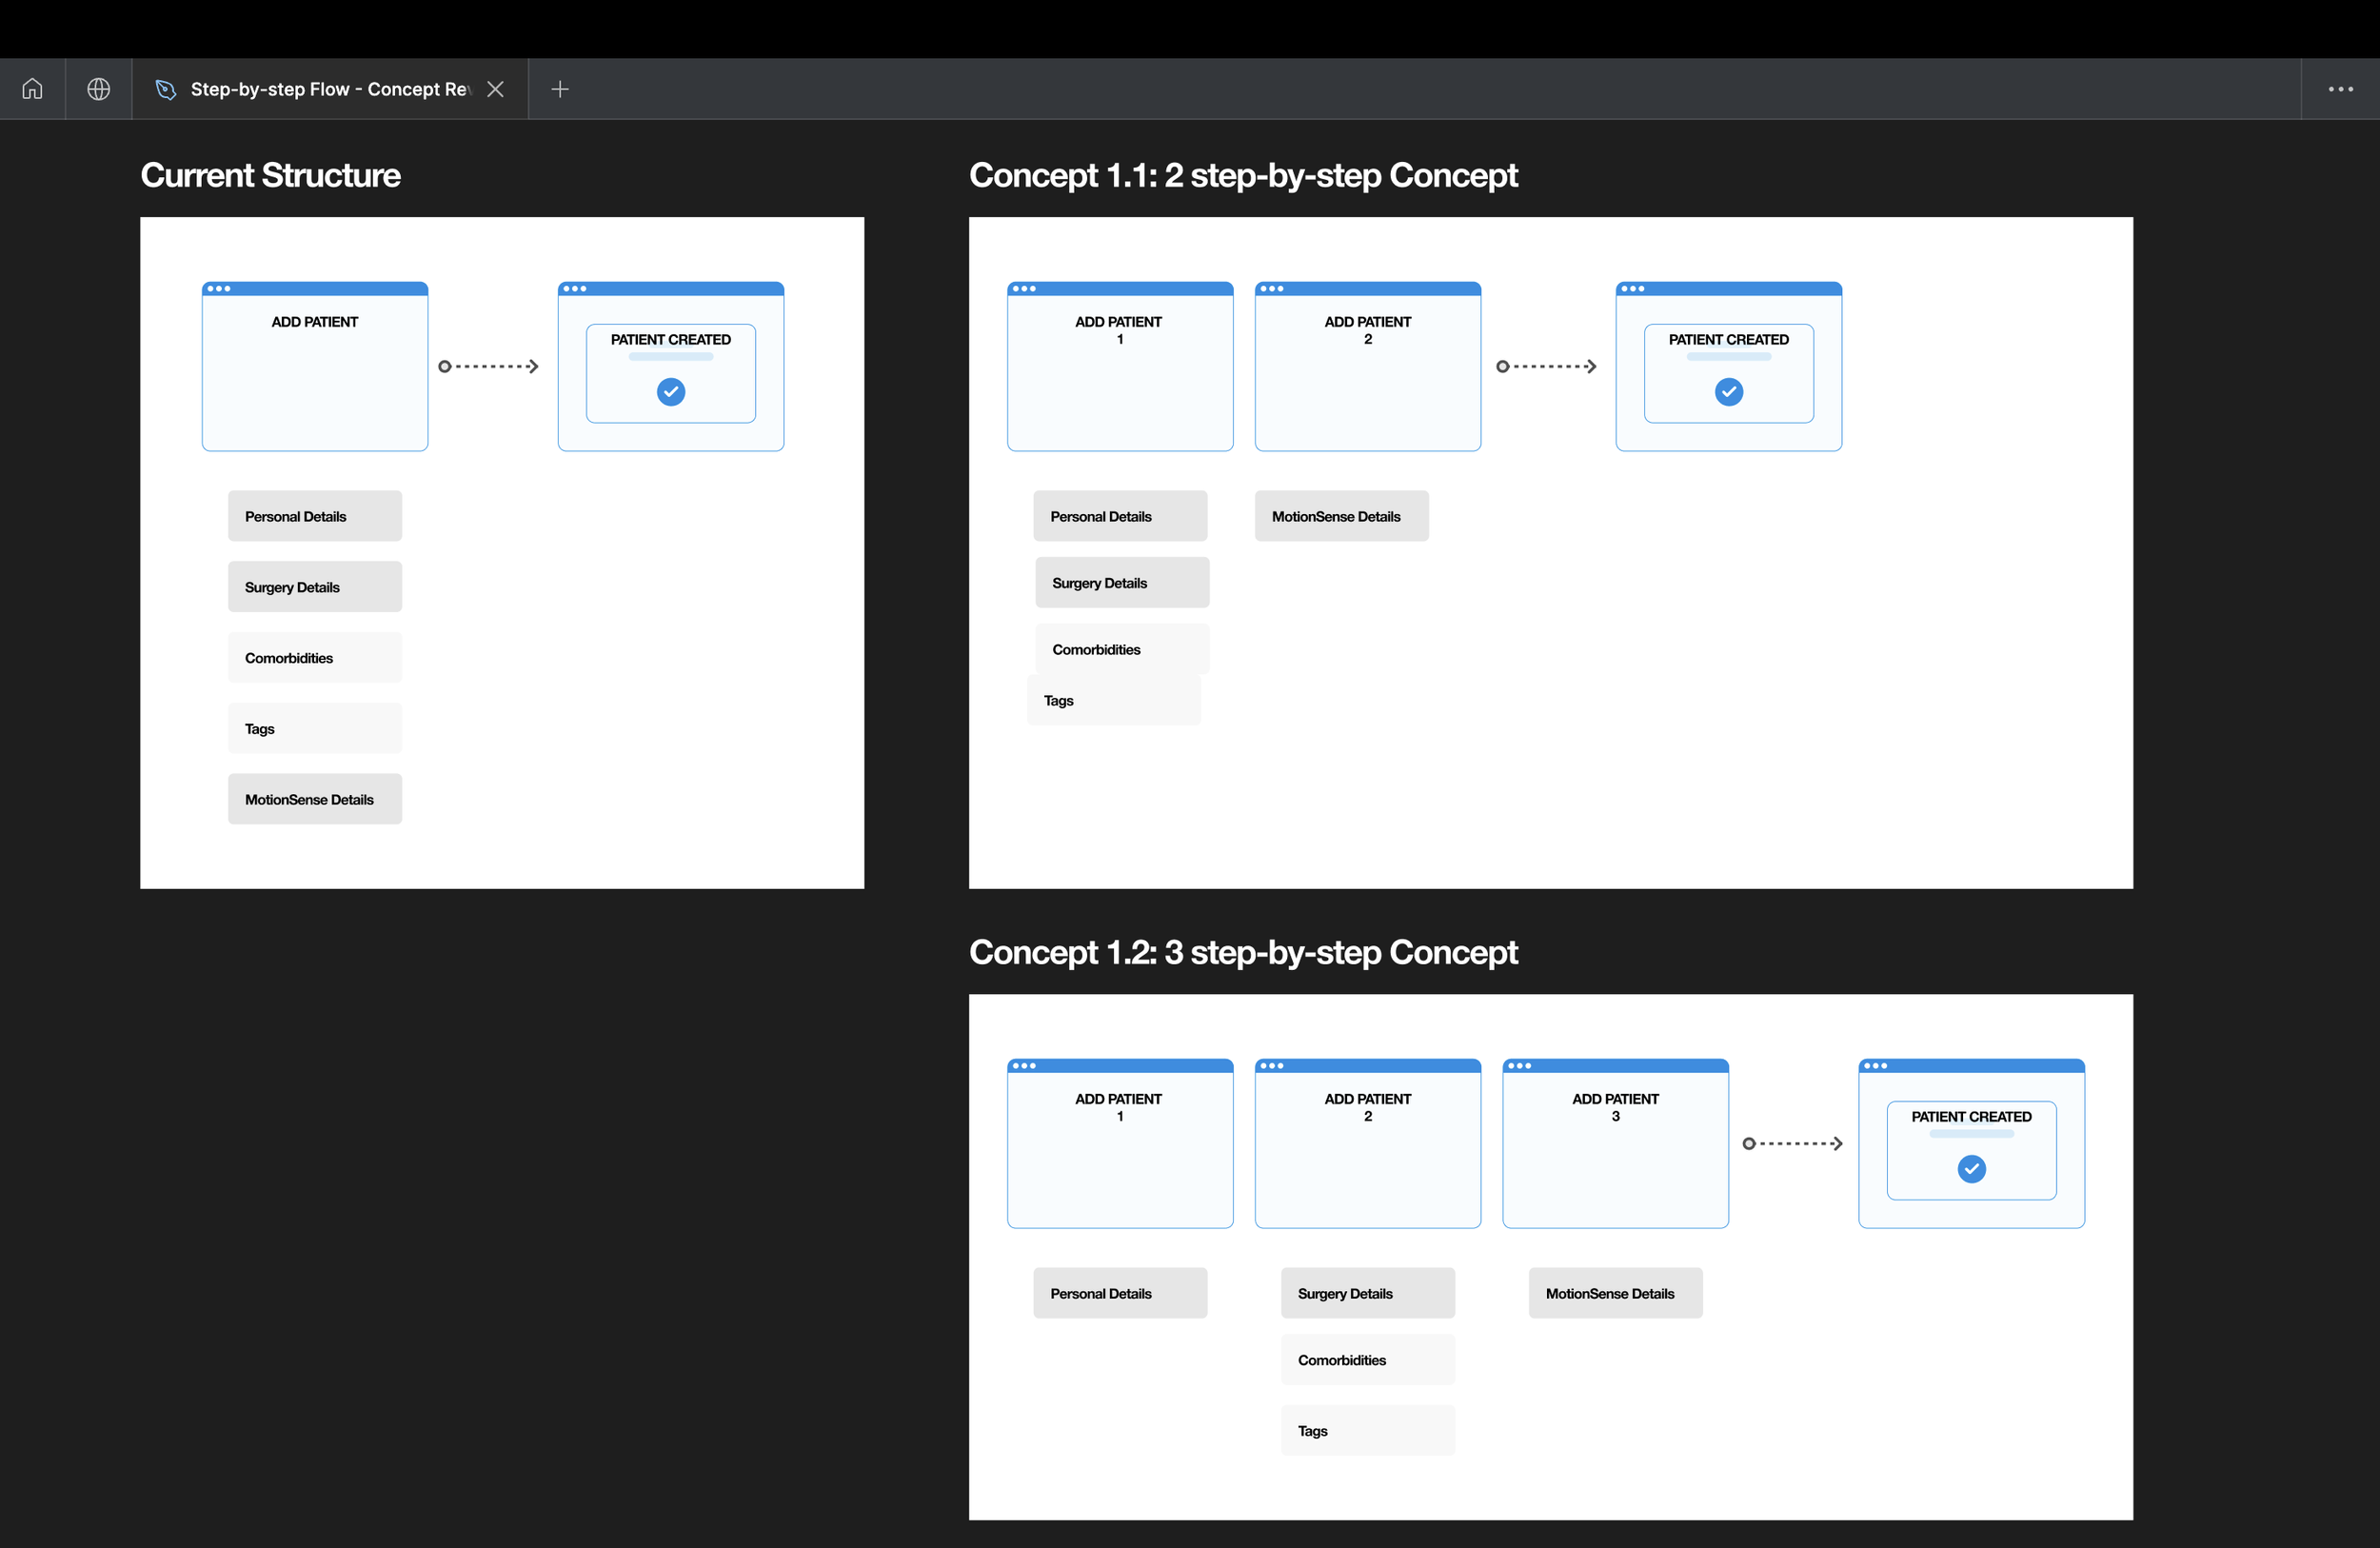Open a new tab with plus icon
This screenshot has height=1548, width=2380.
point(560,89)
